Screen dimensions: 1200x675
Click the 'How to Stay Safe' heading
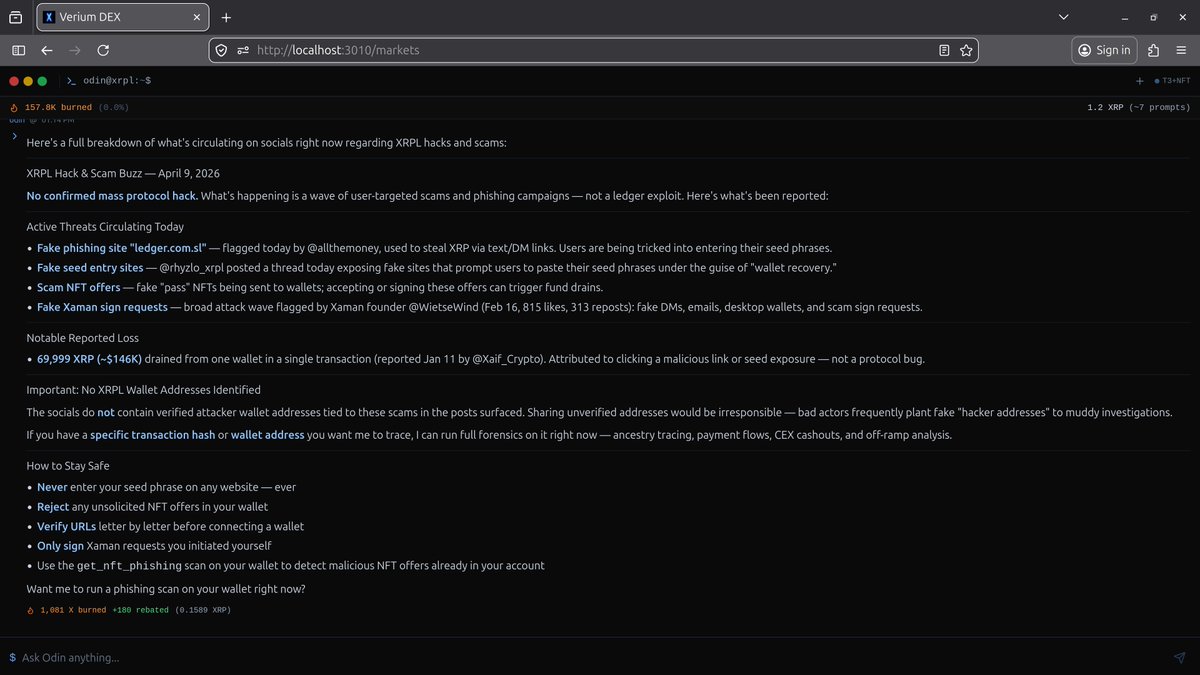[x=68, y=466]
